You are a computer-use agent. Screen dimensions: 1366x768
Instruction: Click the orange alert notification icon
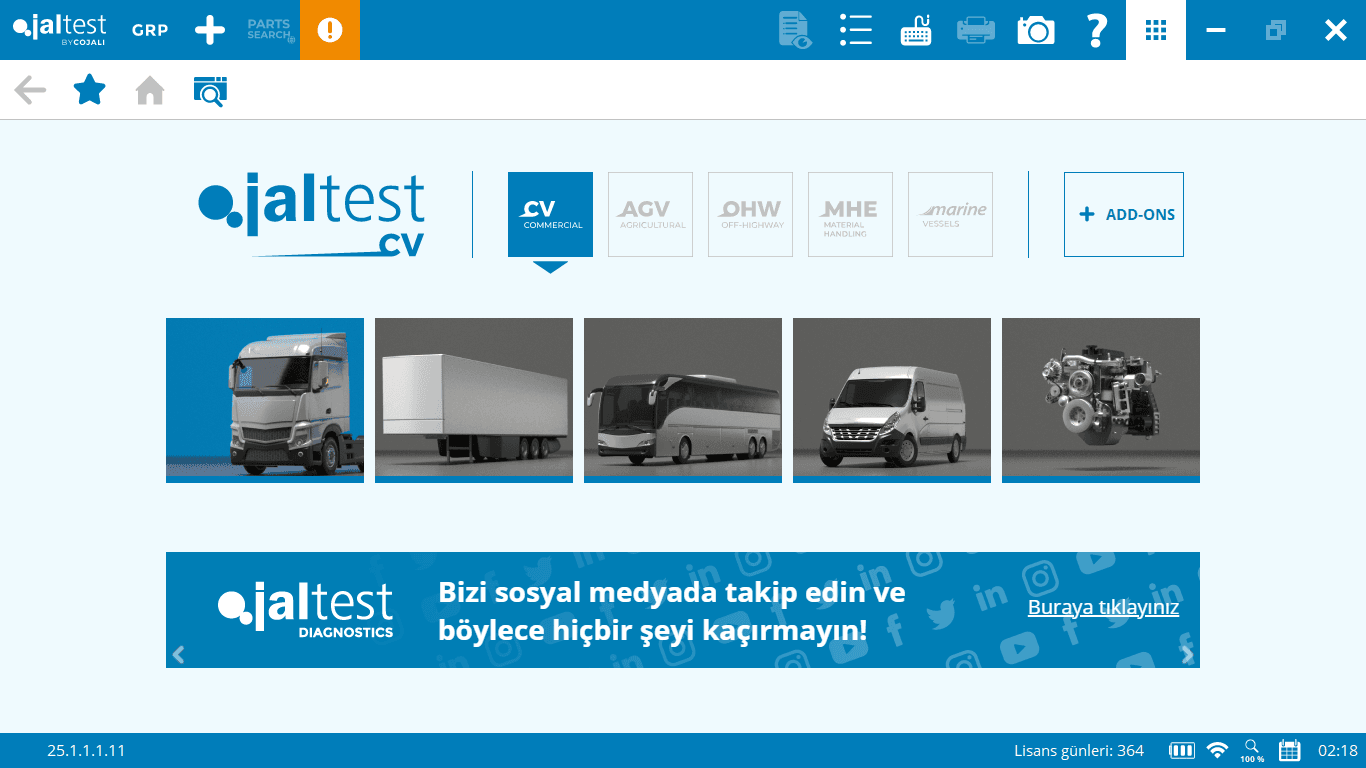click(x=329, y=30)
